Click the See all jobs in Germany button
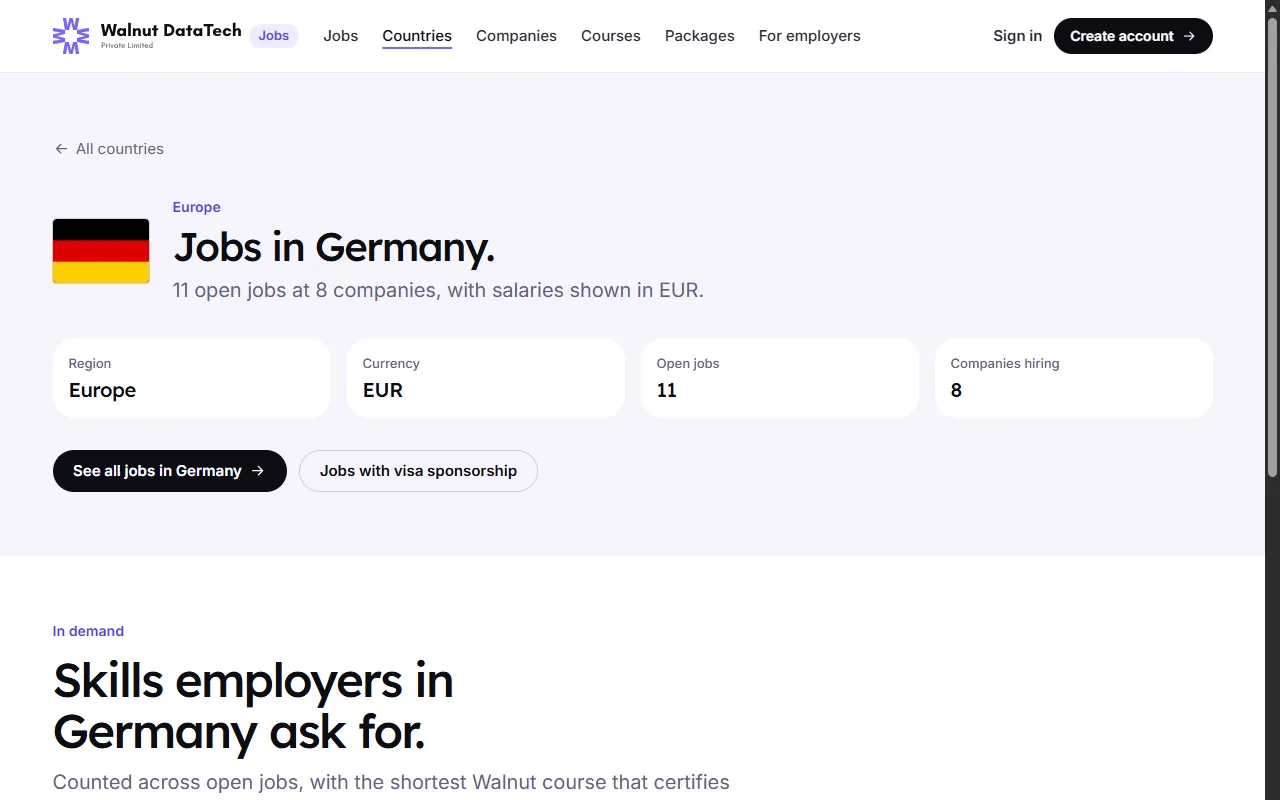 (170, 471)
